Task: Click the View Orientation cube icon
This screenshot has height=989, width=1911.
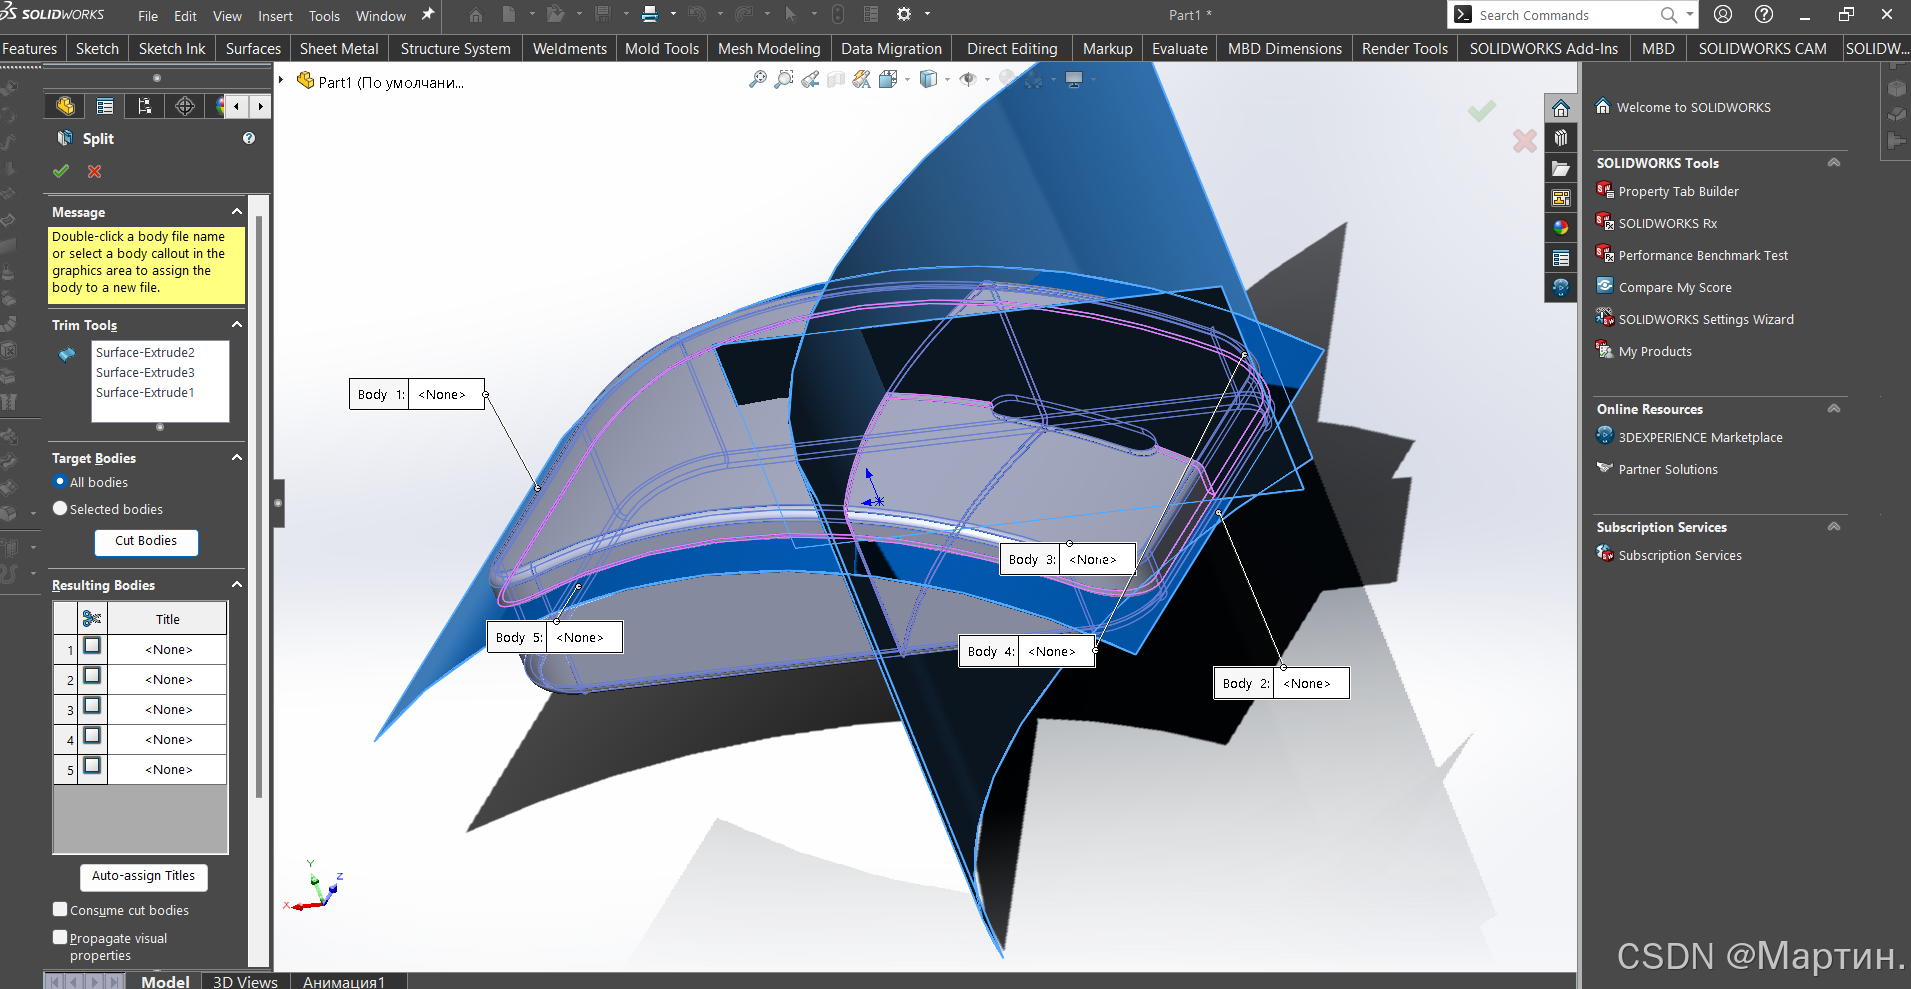Action: 888,79
